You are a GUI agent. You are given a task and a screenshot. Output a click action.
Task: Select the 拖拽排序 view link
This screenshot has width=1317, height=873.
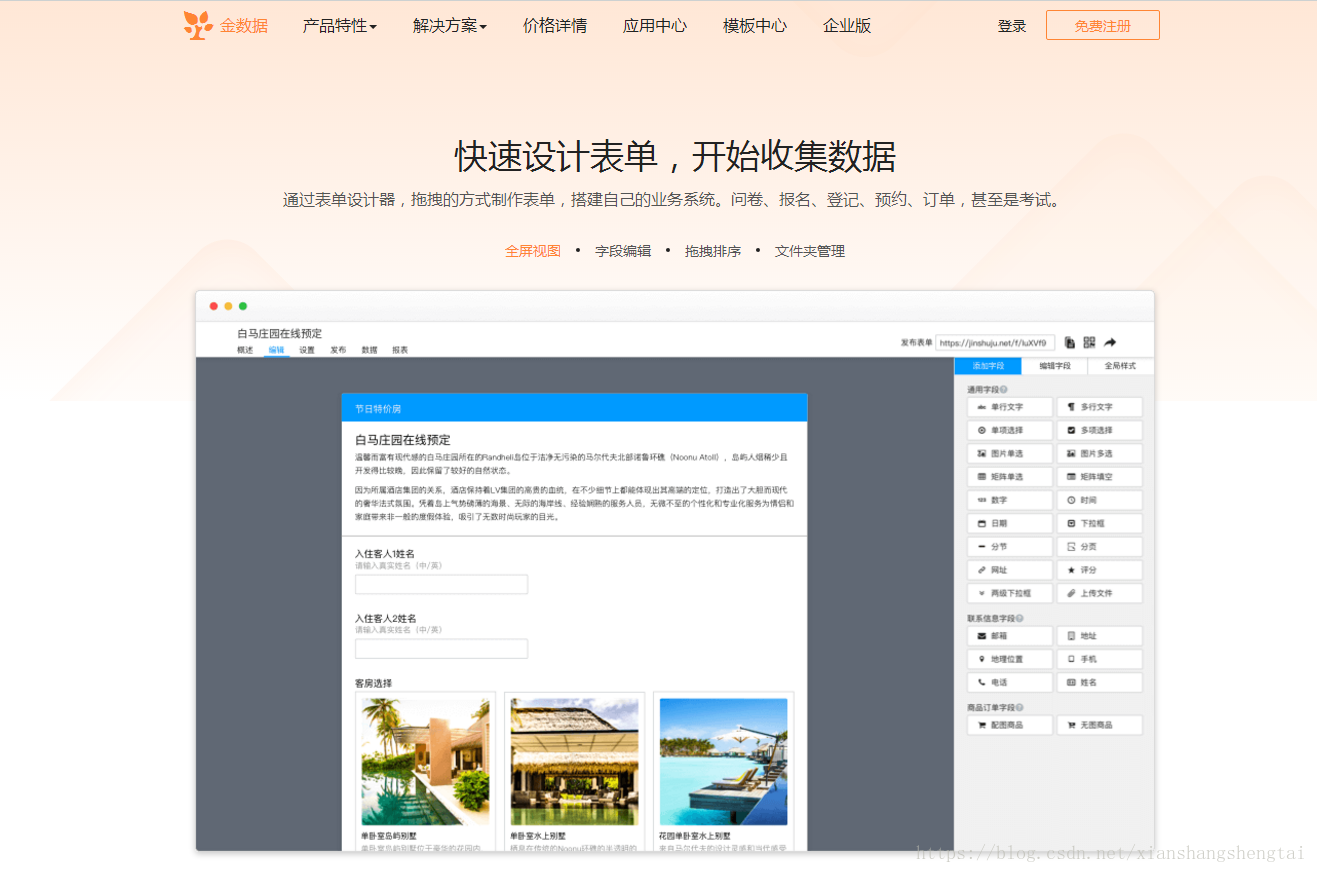pyautogui.click(x=713, y=251)
